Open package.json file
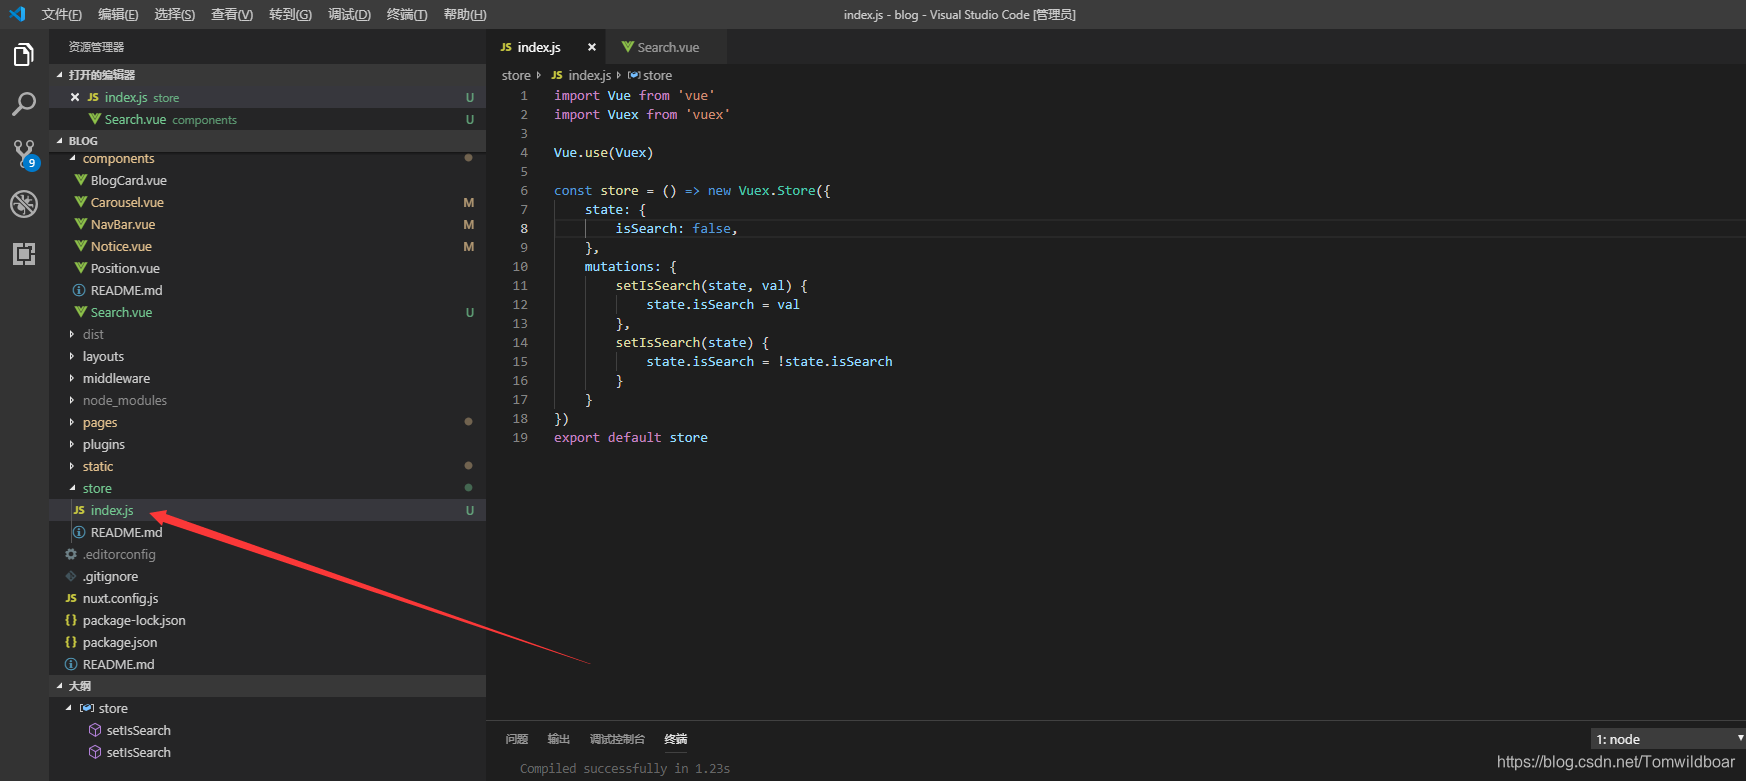The width and height of the screenshot is (1746, 781). pos(268,642)
